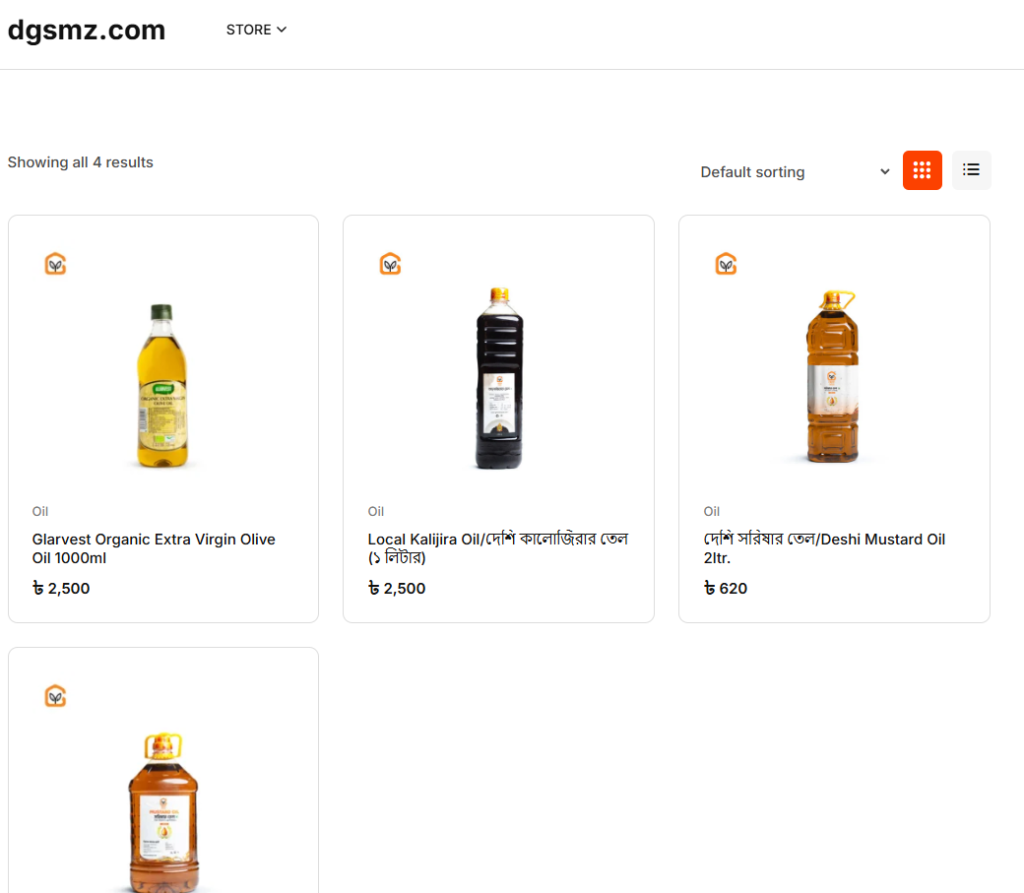Viewport: 1024px width, 893px height.
Task: Switch to grid view layout
Action: click(x=922, y=170)
